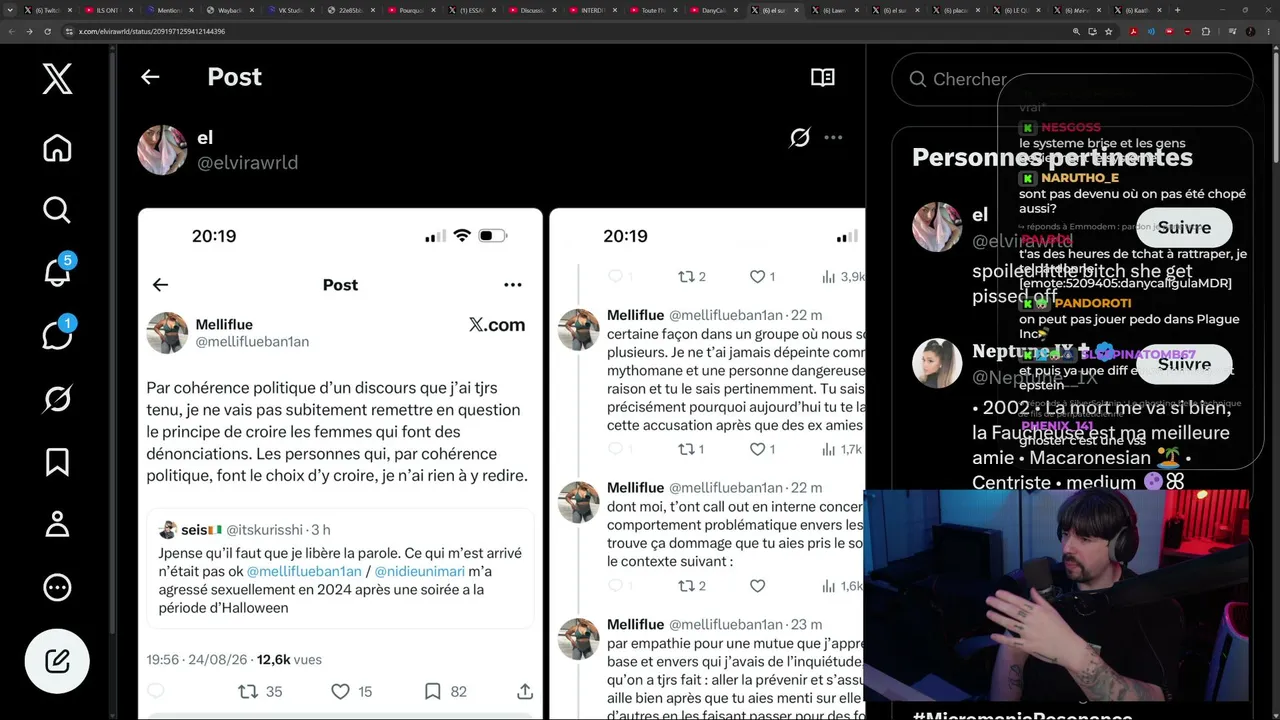Viewport: 1280px width, 720px height.
Task: Go forward in browser history
Action: pyautogui.click(x=29, y=31)
